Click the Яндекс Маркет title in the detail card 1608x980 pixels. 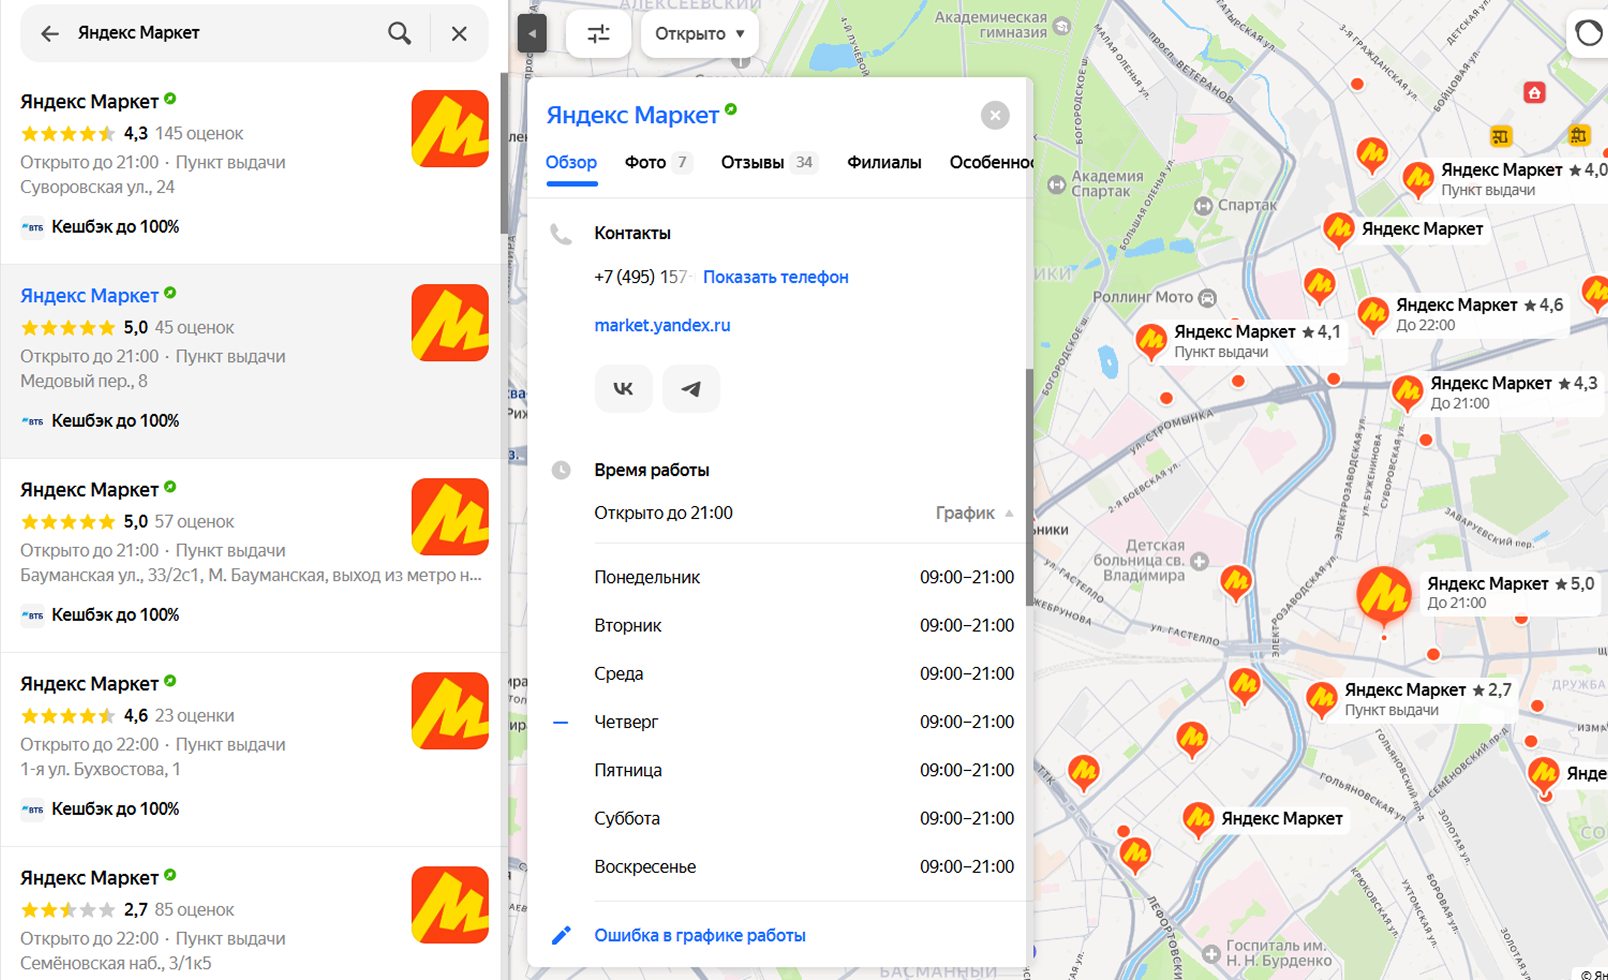[x=633, y=115]
